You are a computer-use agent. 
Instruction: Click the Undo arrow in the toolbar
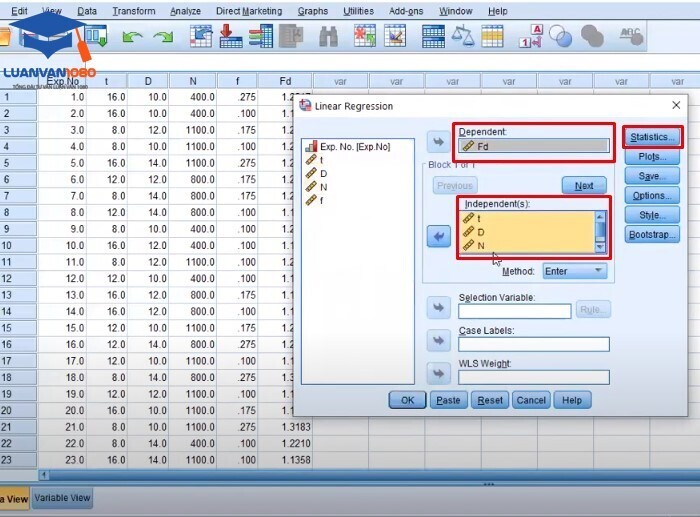point(131,37)
